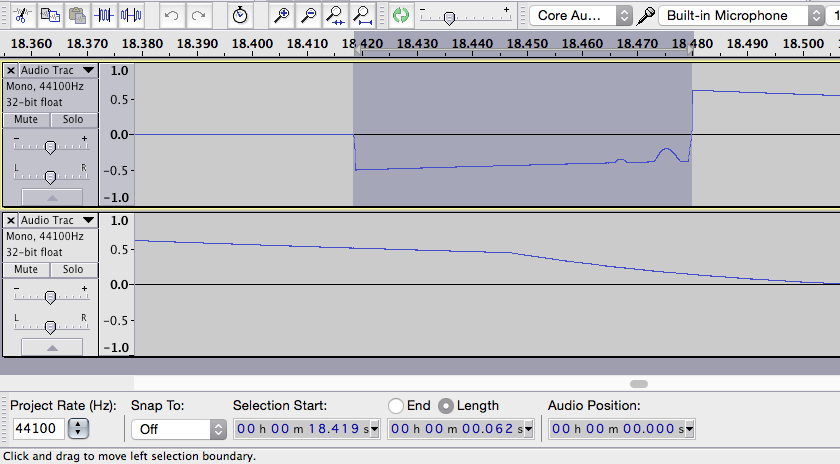
Task: Mute the first audio track
Action: click(26, 119)
